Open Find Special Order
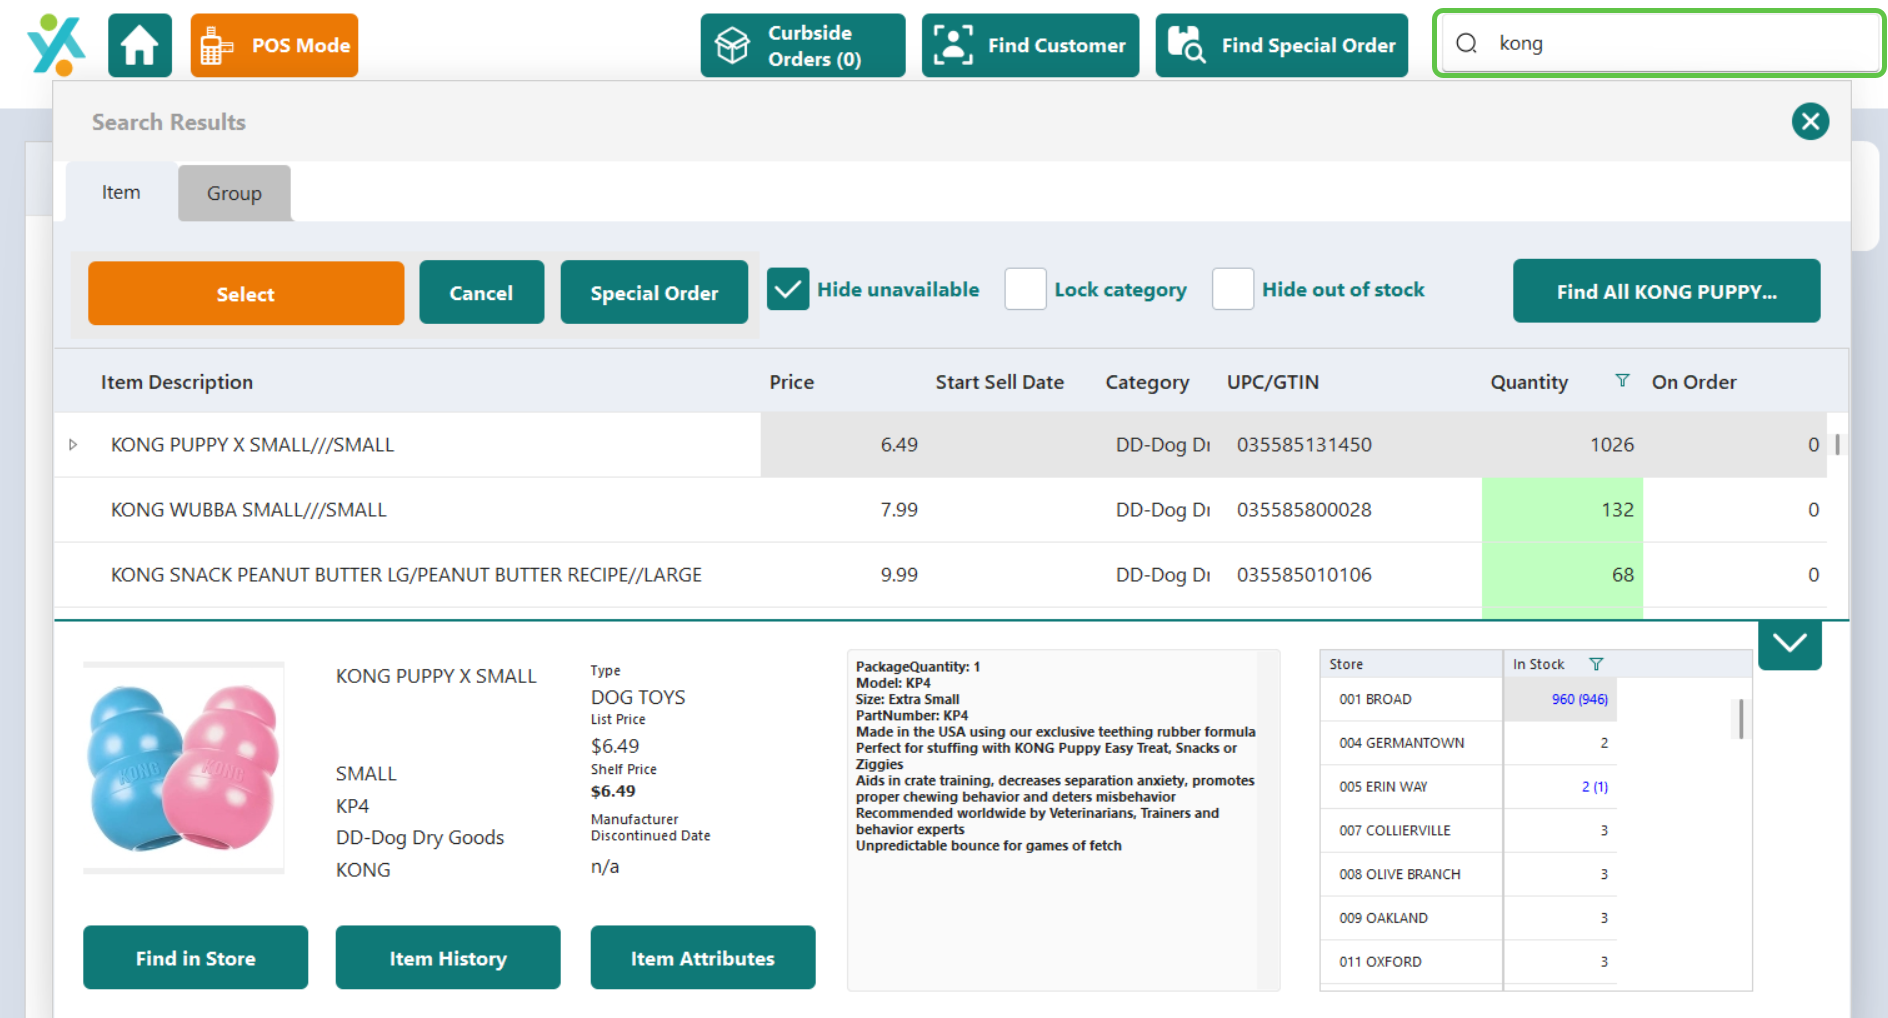1888x1018 pixels. [1281, 45]
